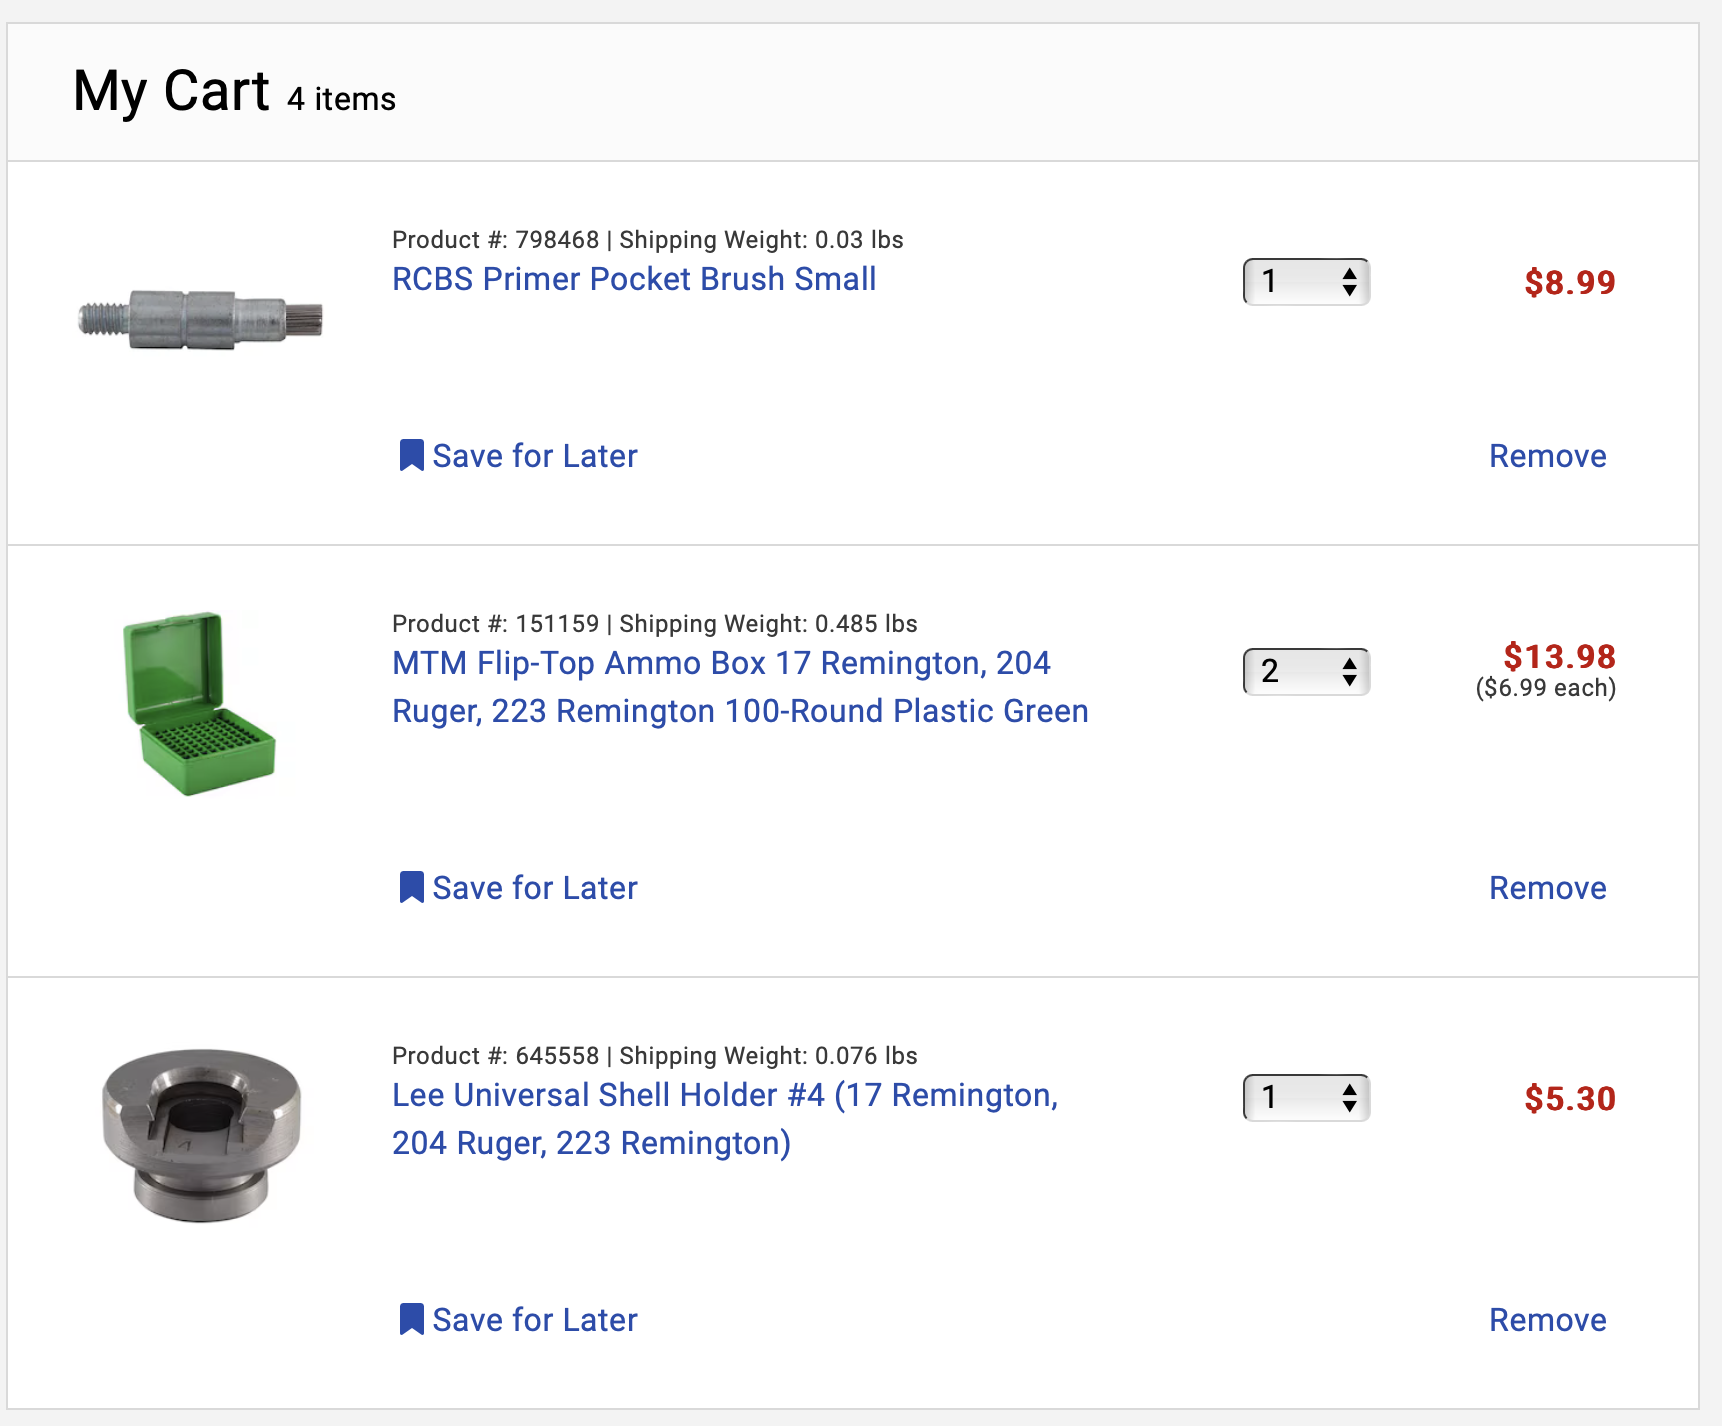The image size is (1722, 1426).
Task: Click the green ammo box thumbnail
Action: coord(199,703)
